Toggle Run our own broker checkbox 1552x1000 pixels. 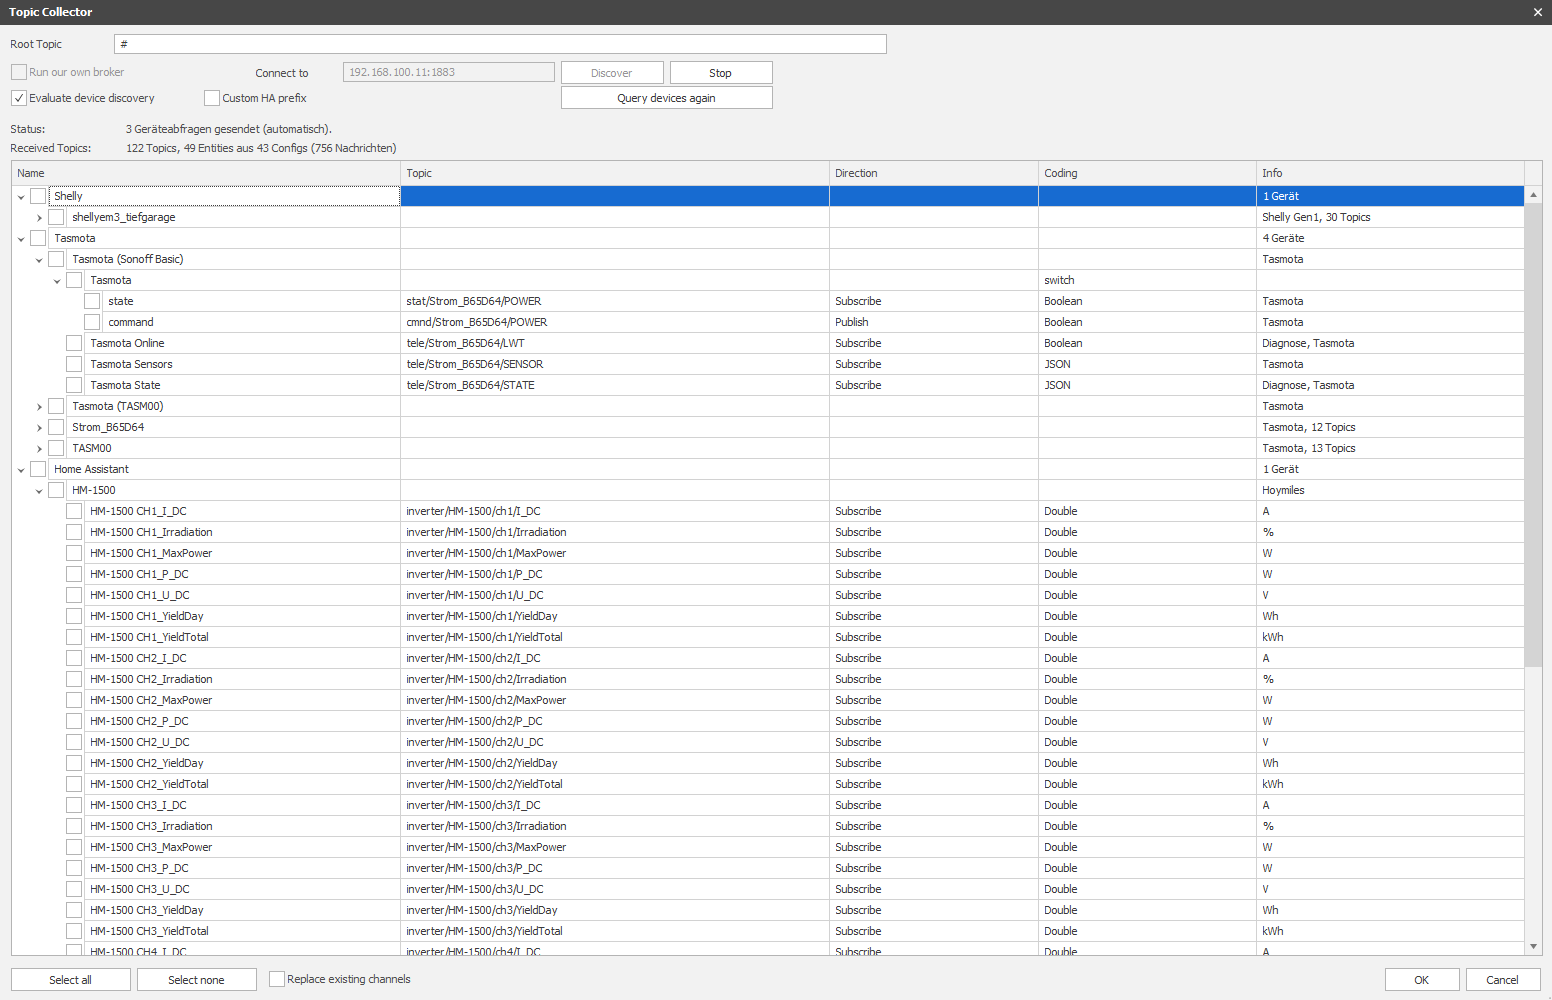click(x=19, y=72)
